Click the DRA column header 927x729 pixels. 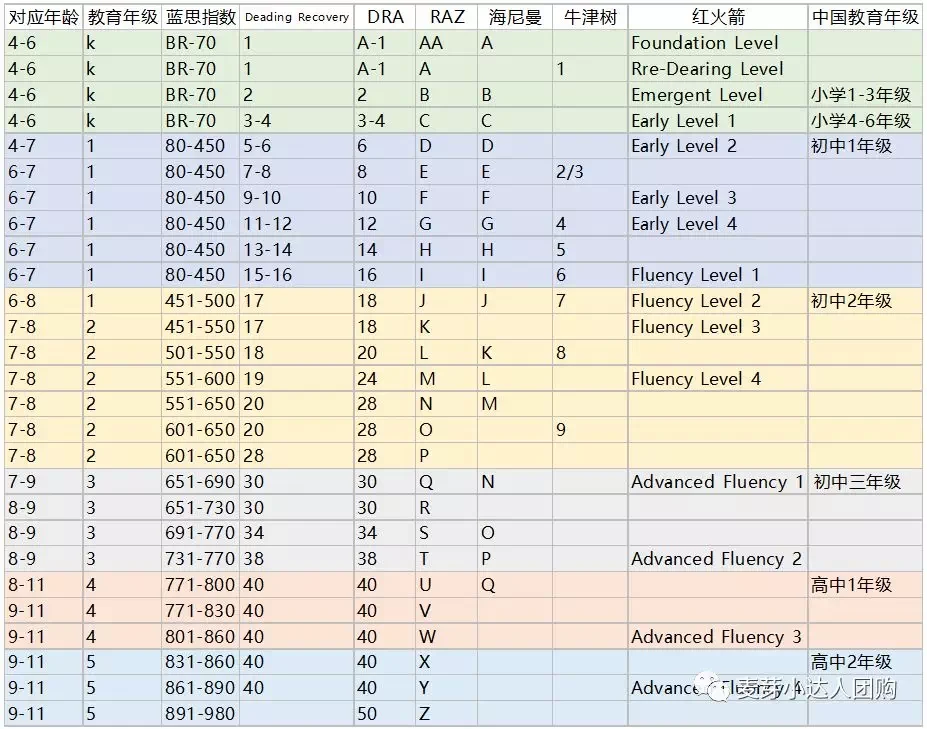[385, 17]
